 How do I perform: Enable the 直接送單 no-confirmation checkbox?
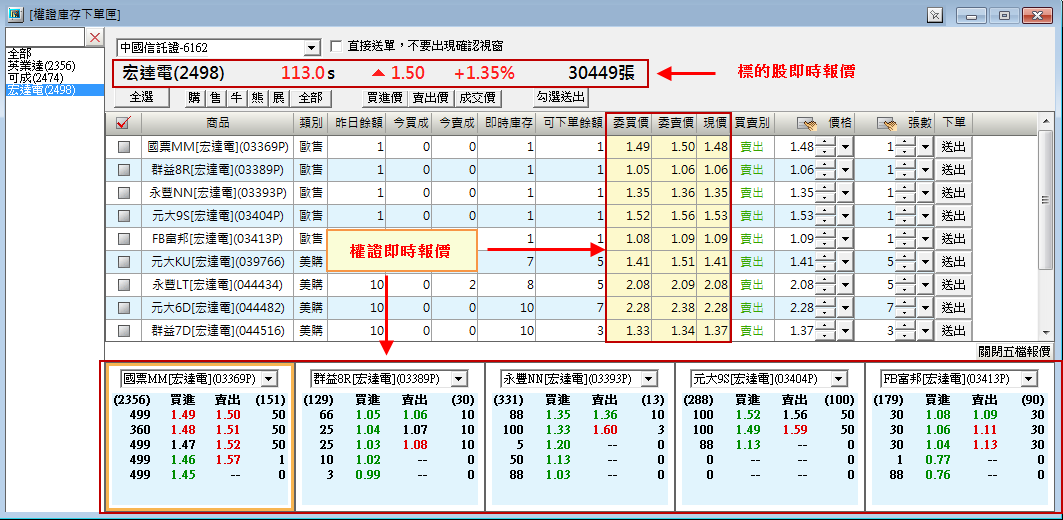[x=337, y=47]
